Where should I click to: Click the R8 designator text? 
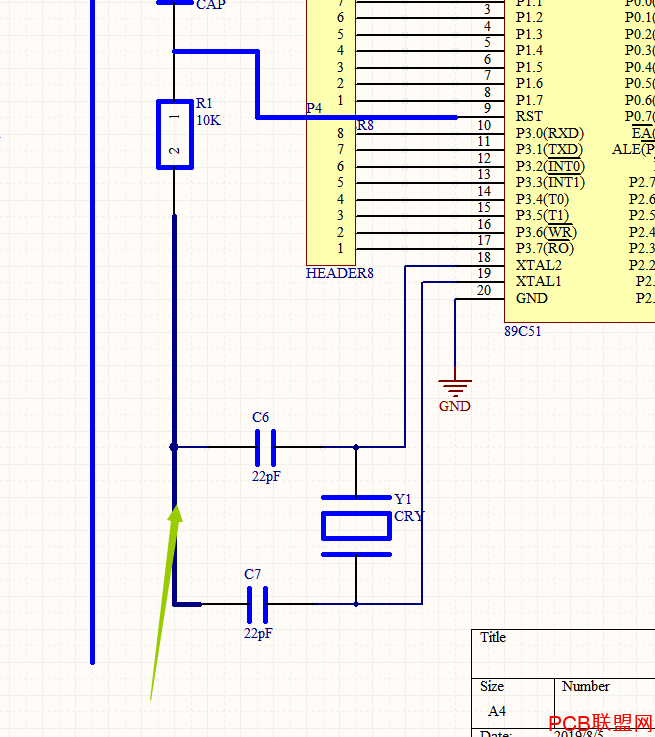365,125
